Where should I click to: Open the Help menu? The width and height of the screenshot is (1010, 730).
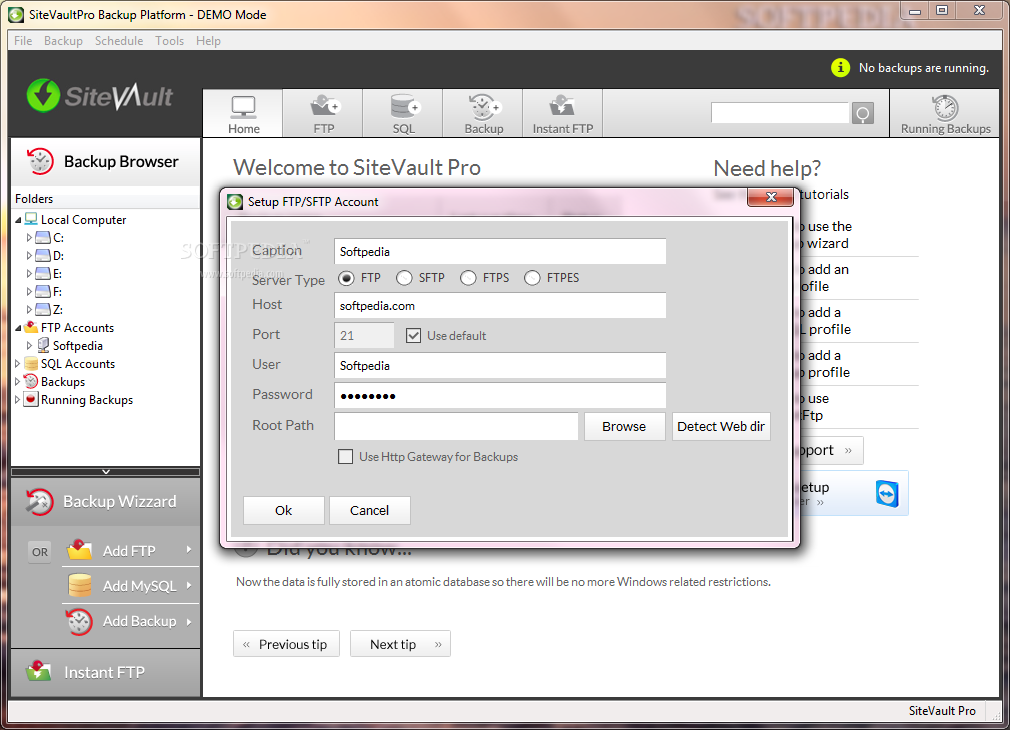click(x=208, y=41)
